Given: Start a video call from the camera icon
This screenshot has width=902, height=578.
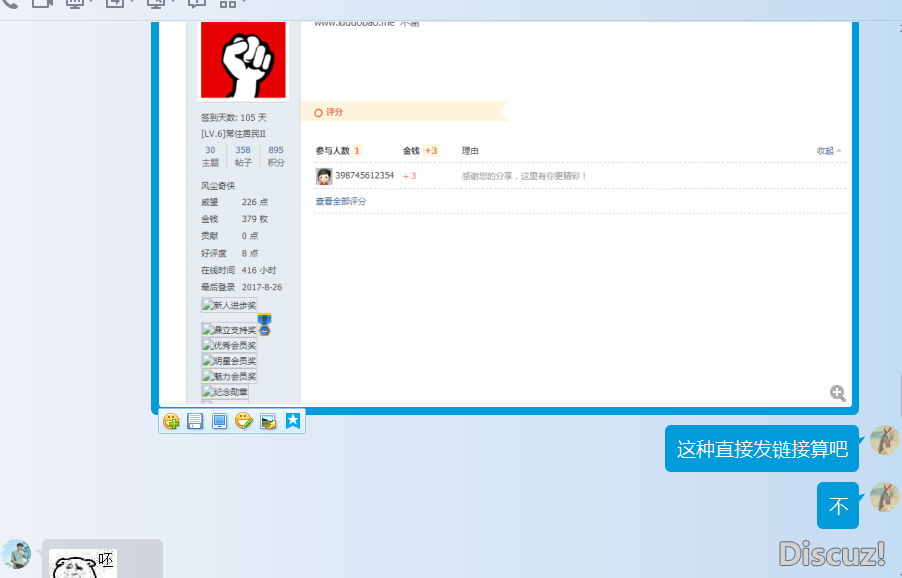Looking at the screenshot, I should pos(41,3).
